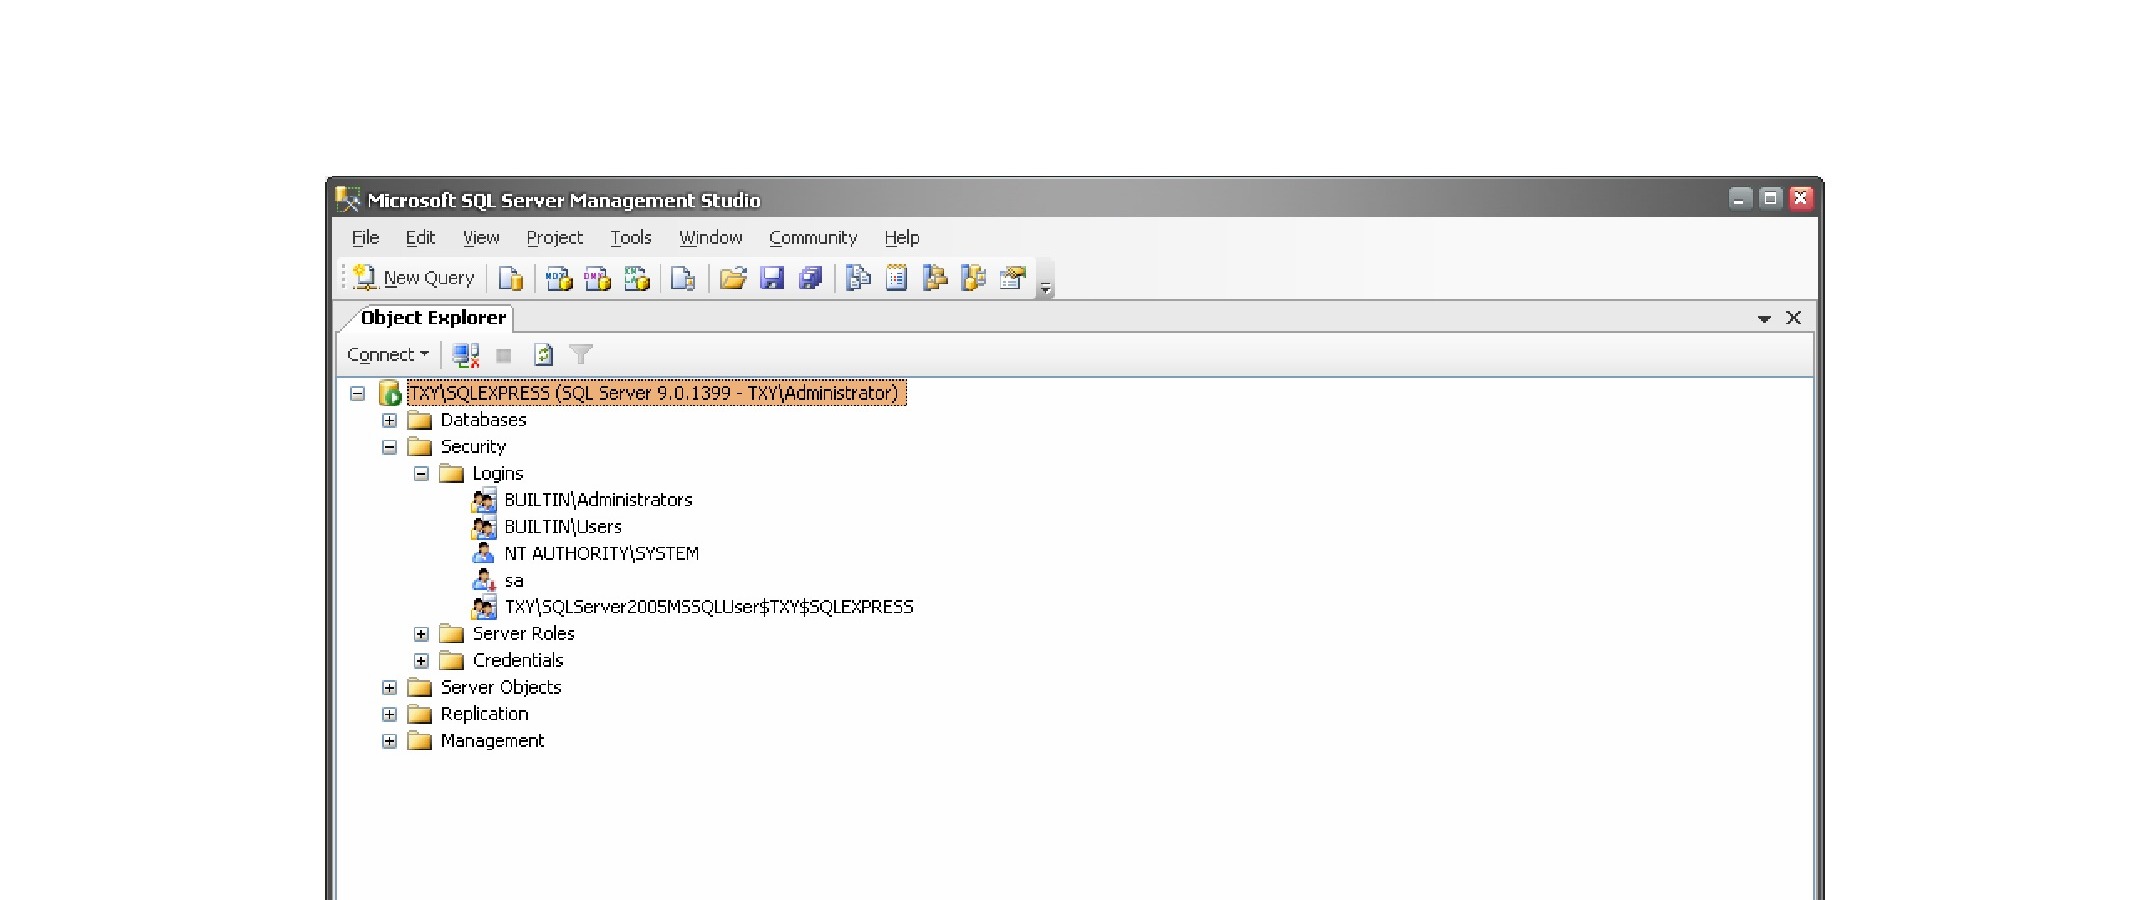
Task: Select the TXY\SQLEXPRESS server label
Action: 656,394
